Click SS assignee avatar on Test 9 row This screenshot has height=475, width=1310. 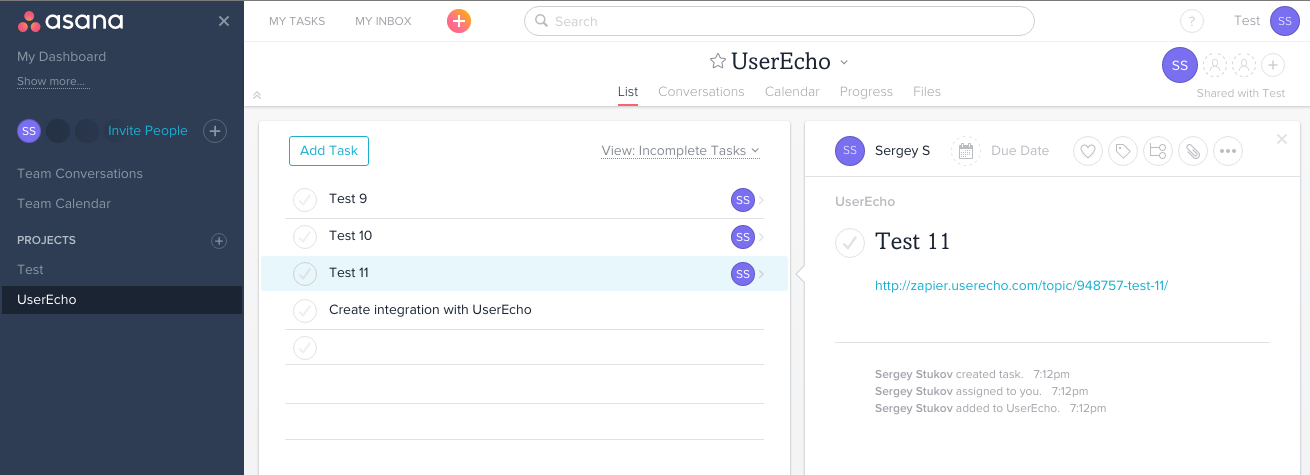742,200
